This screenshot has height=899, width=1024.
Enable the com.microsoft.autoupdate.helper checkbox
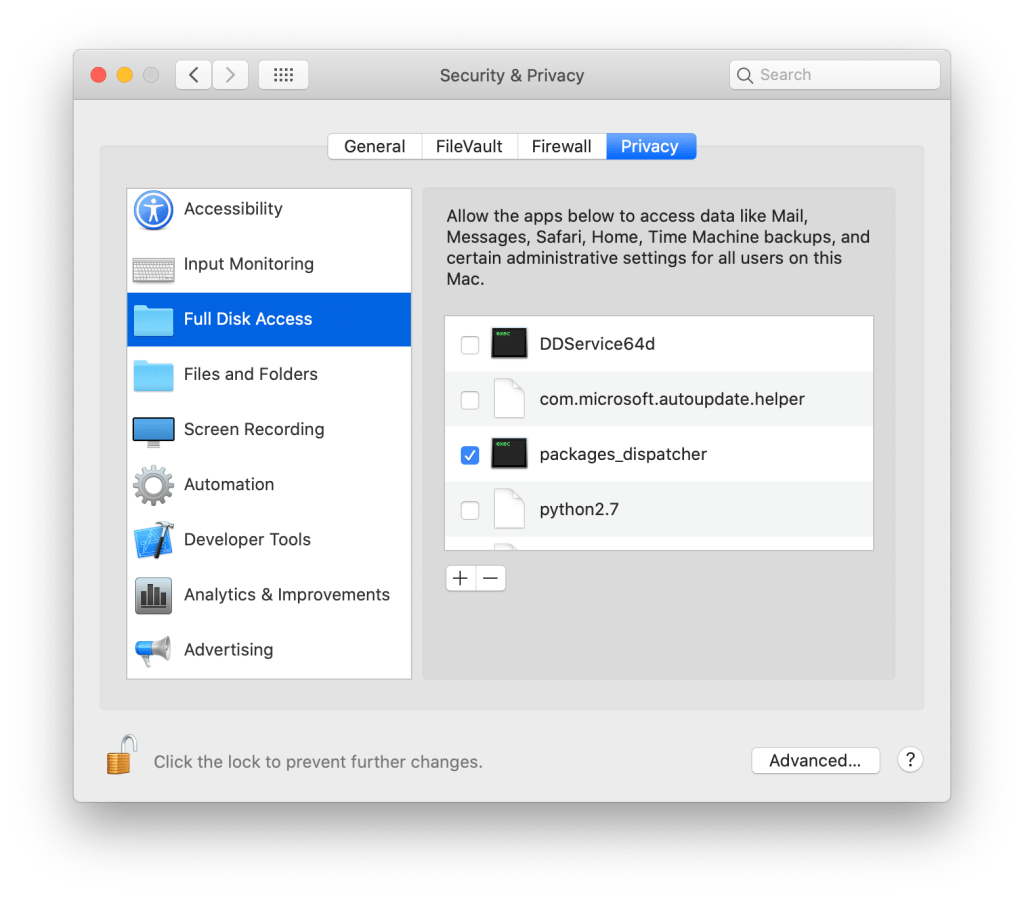click(470, 400)
